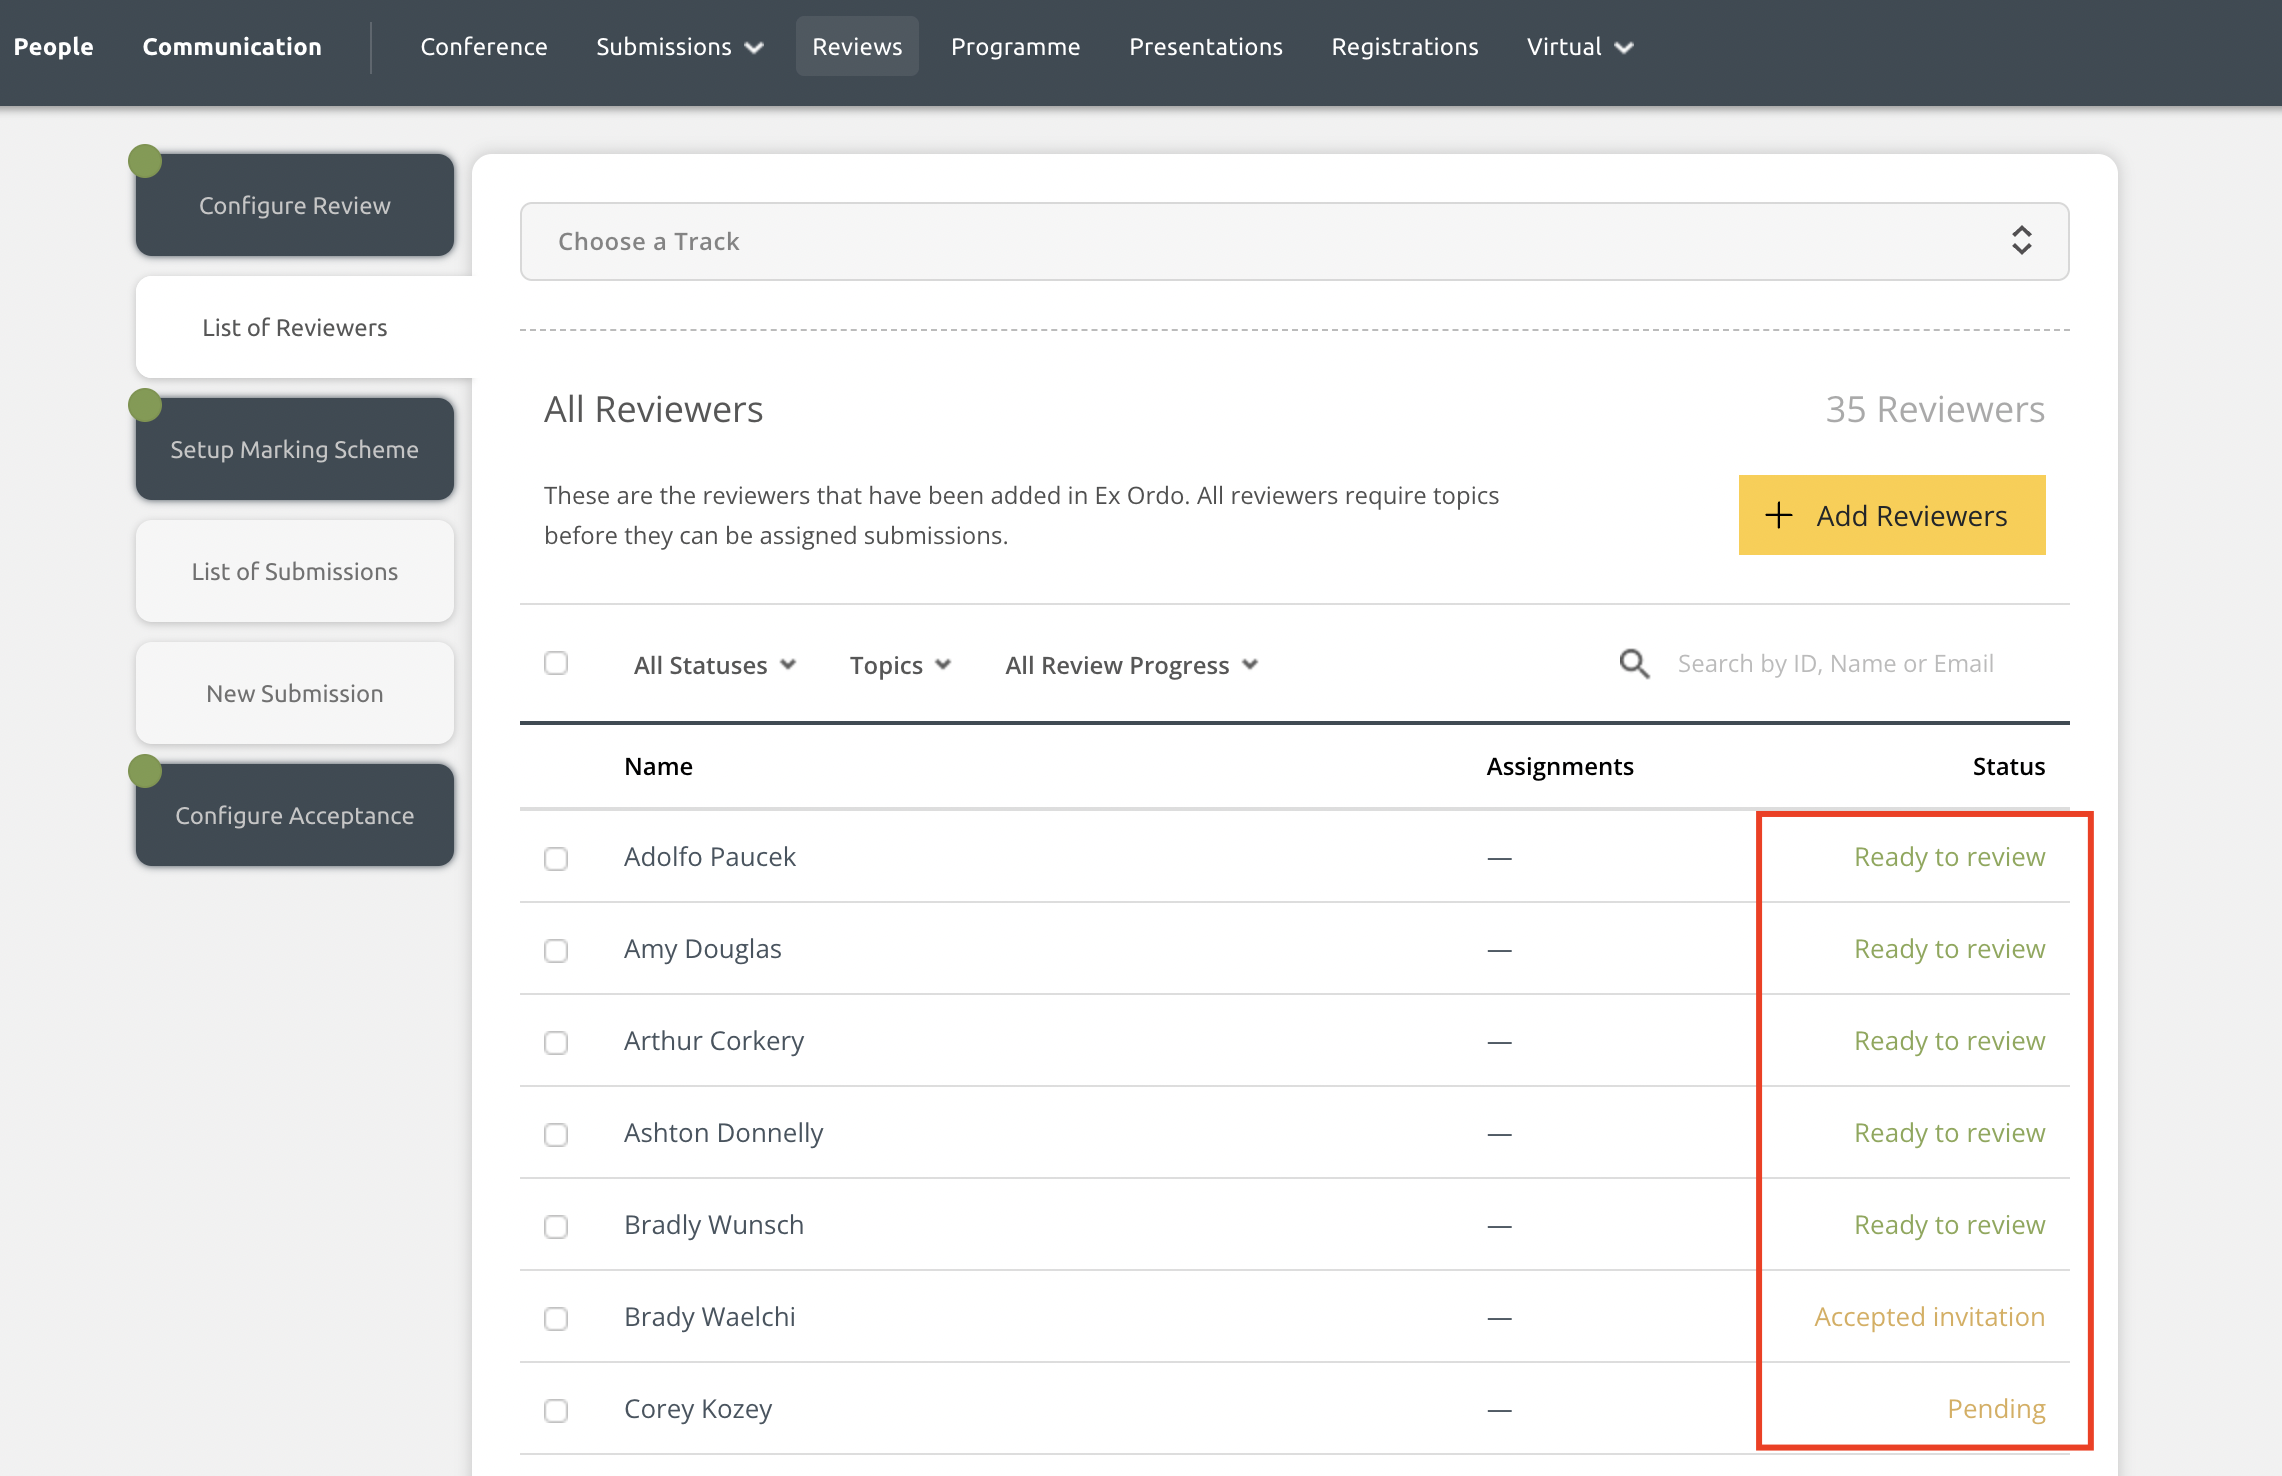Screen dimensions: 2282x1476
Task: Tick the checkbox beside Corey Kozey
Action: coord(556,1411)
